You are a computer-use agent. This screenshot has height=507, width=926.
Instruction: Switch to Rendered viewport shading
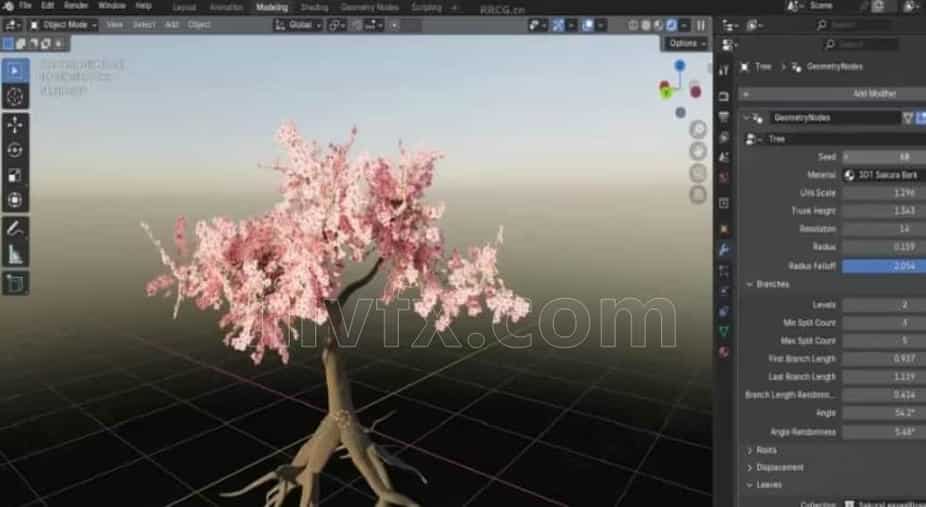point(671,25)
